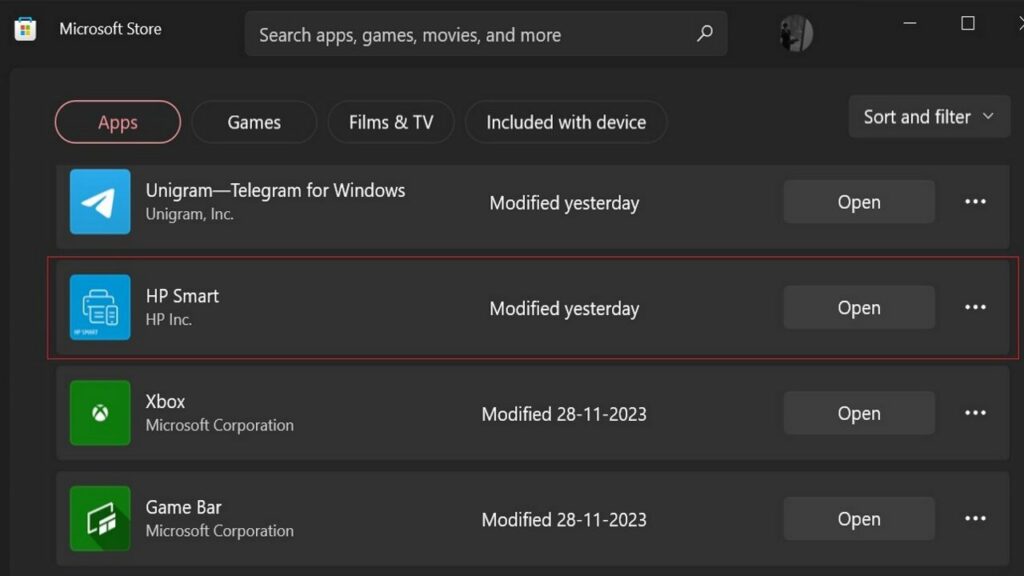The image size is (1024, 576).
Task: Launch Unigram with its Open button
Action: click(858, 202)
